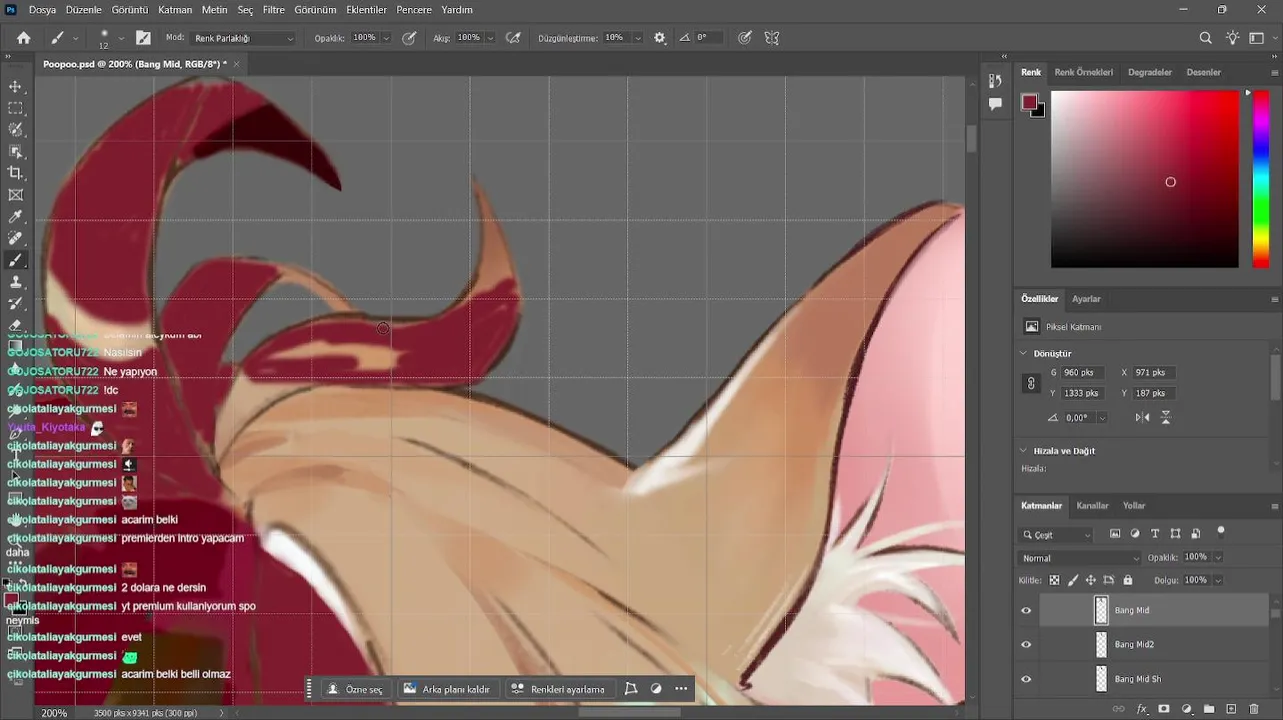Select the Move tool
The image size is (1283, 720).
[15, 87]
